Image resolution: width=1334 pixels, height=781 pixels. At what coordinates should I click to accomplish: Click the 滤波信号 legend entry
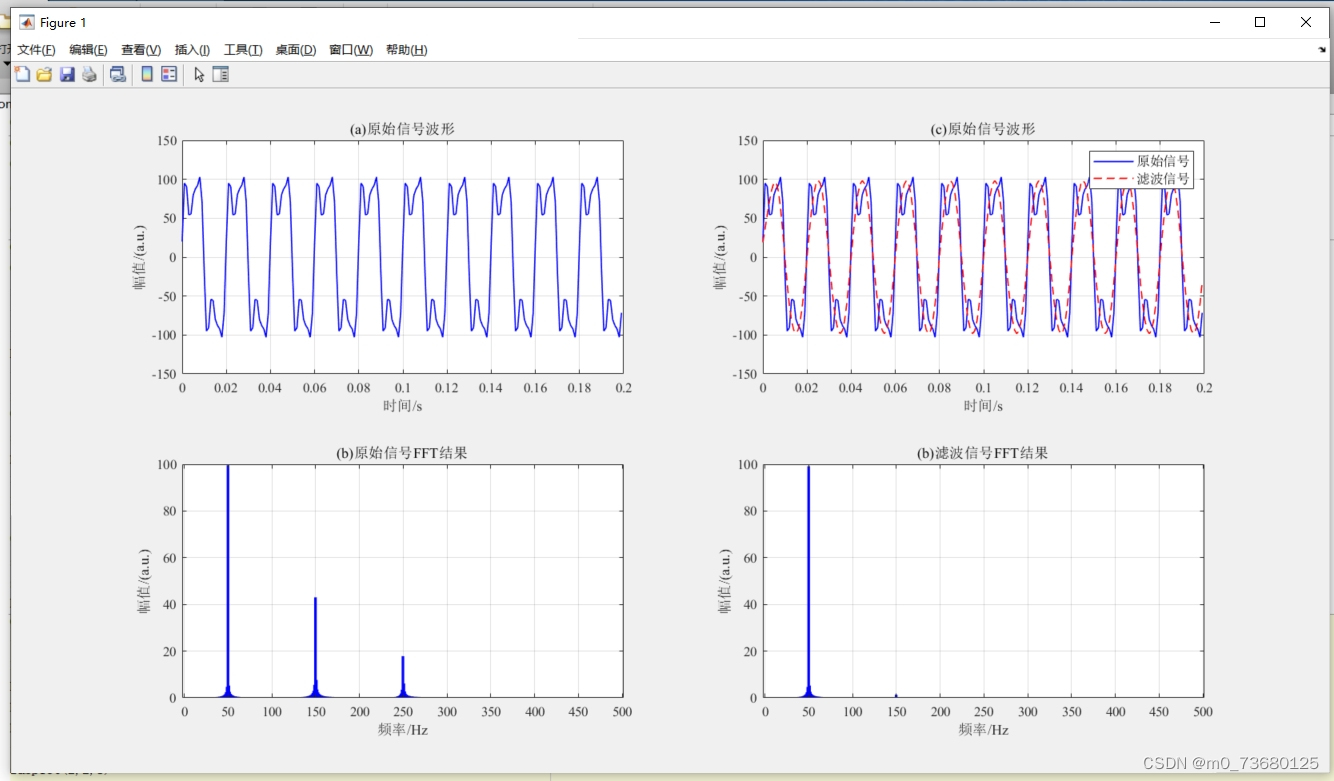[x=1141, y=178]
